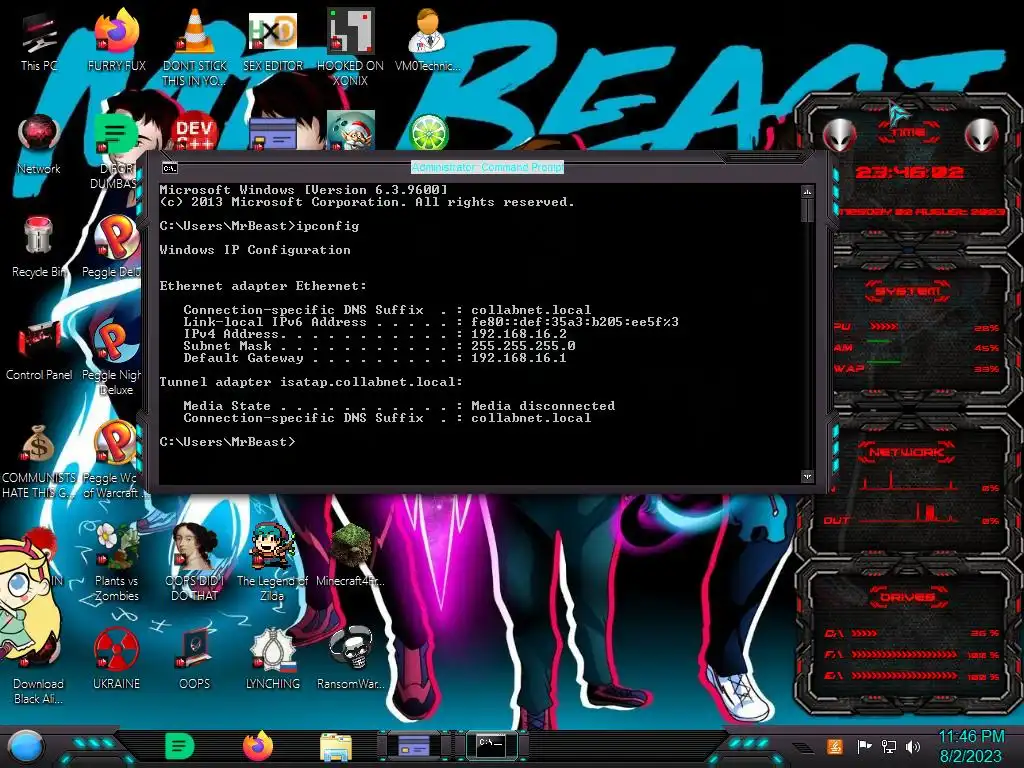
Task: Open the This PC desktop icon
Action: [39, 42]
